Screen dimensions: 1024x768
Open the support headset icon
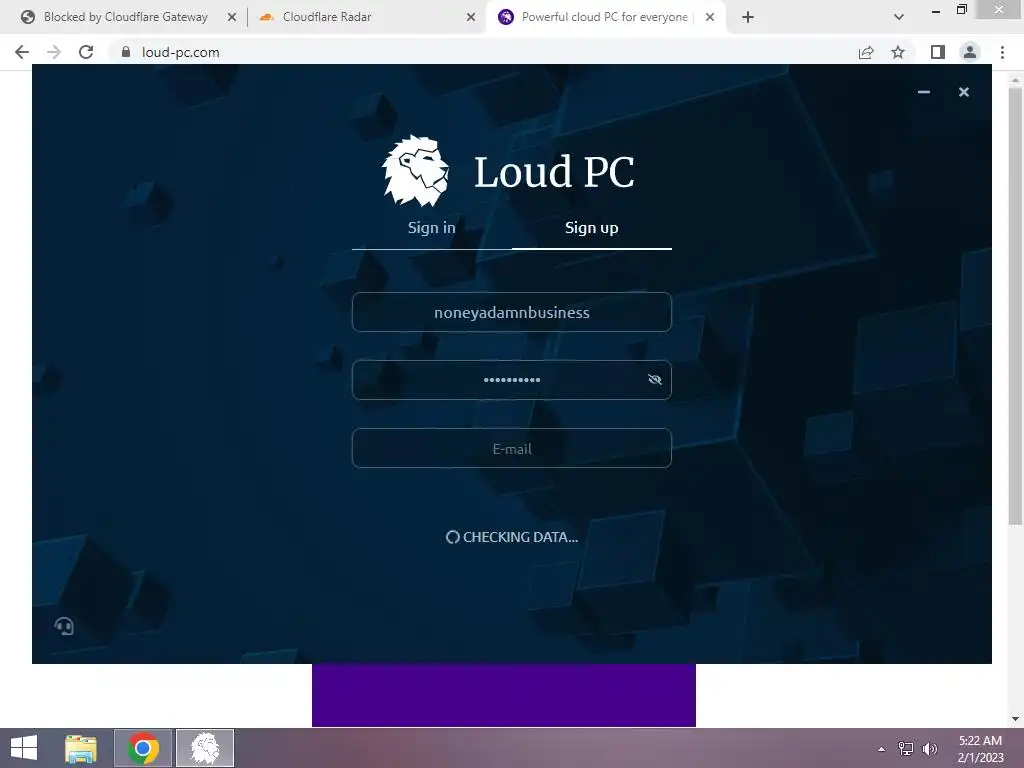coord(64,626)
